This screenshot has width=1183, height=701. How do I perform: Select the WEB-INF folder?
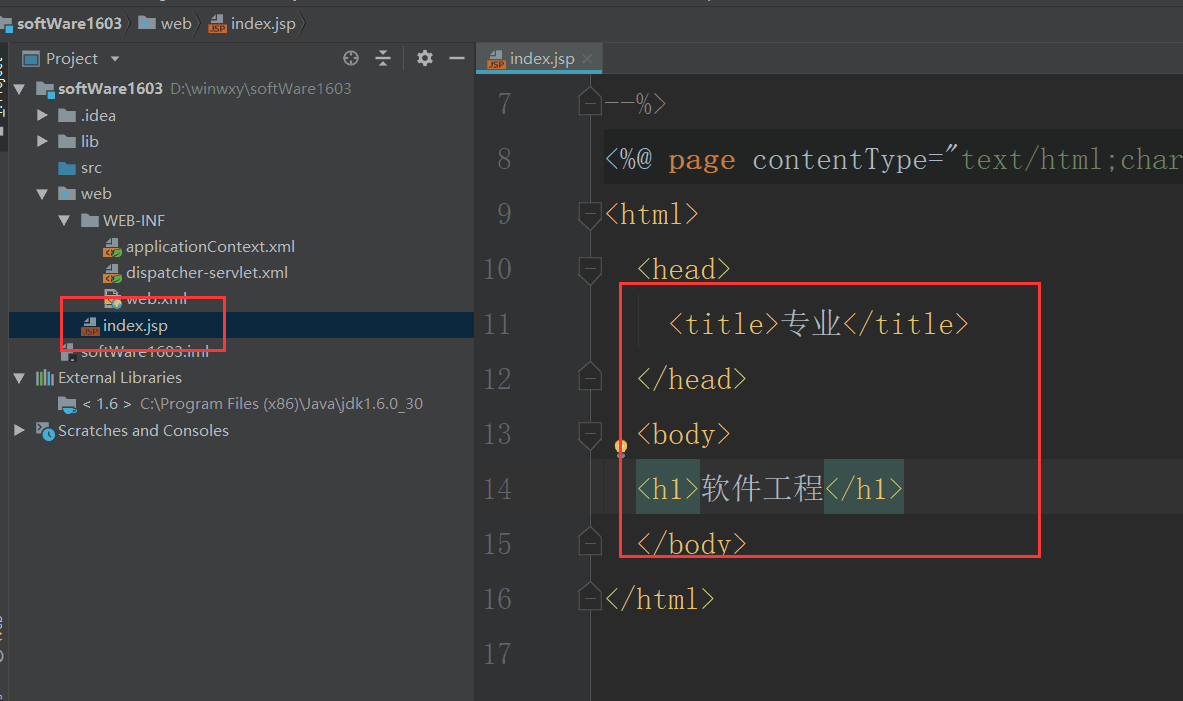[134, 220]
